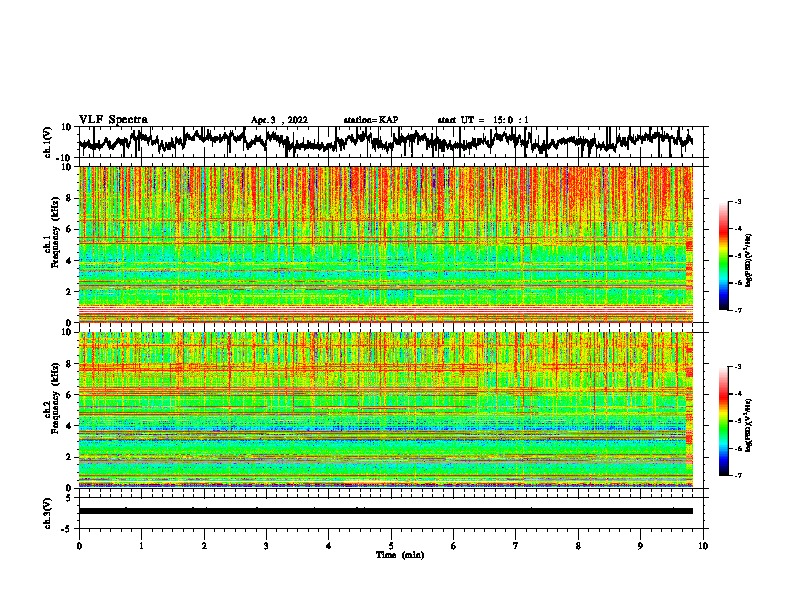Image resolution: width=792 pixels, height=612 pixels.
Task: Click the '-3' tick on ch.1 colorbar
Action: click(x=737, y=202)
